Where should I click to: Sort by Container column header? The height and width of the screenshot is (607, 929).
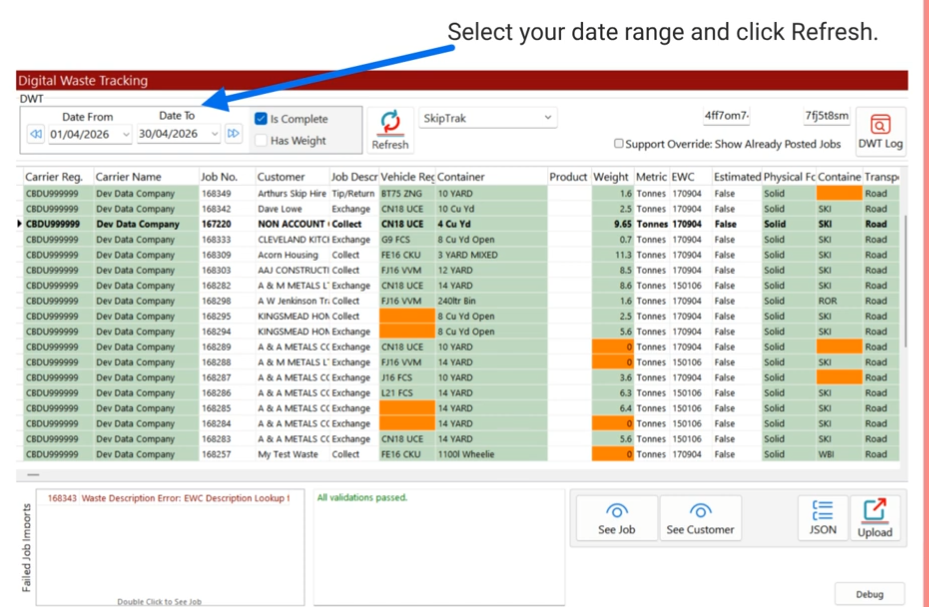[491, 176]
